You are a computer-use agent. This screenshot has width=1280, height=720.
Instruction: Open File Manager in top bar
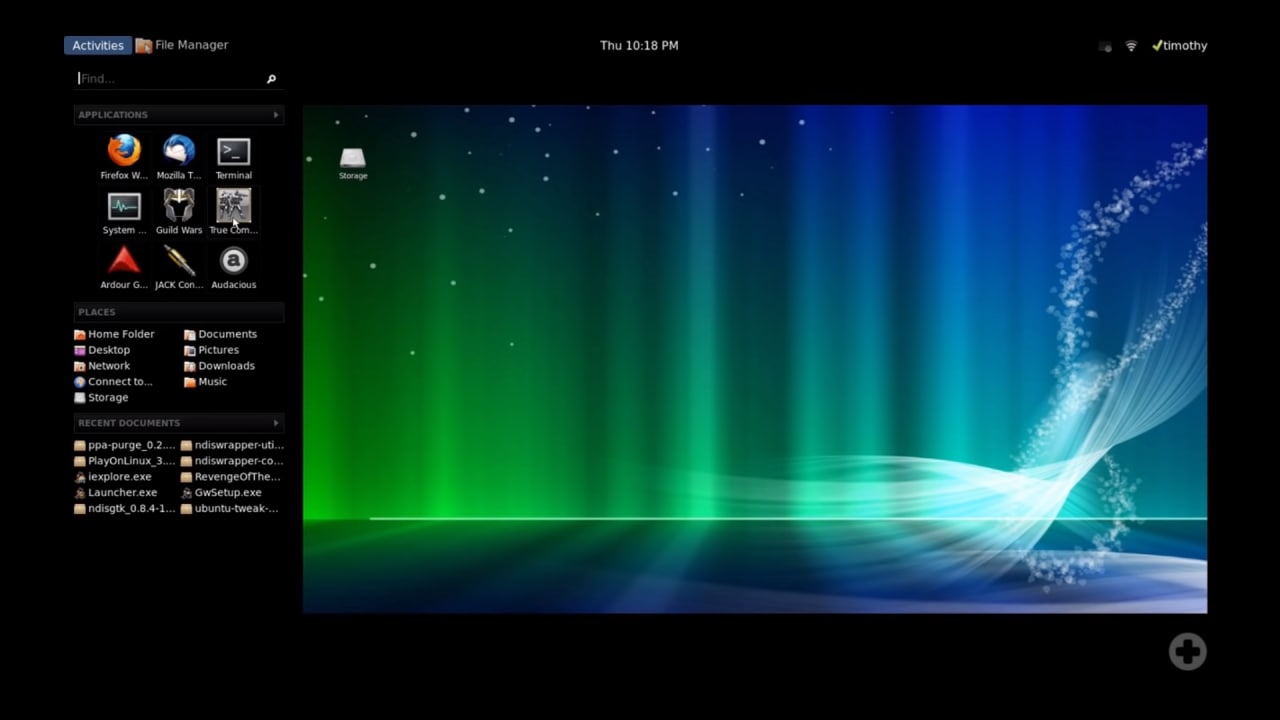(x=182, y=45)
